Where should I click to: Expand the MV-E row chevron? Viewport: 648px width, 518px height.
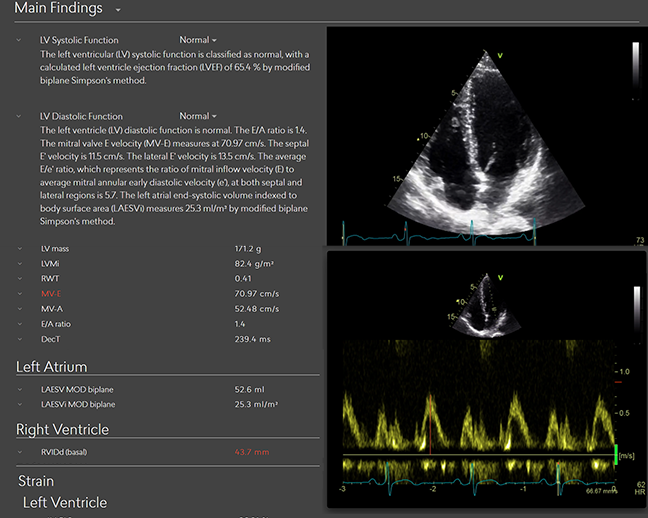tap(19, 294)
